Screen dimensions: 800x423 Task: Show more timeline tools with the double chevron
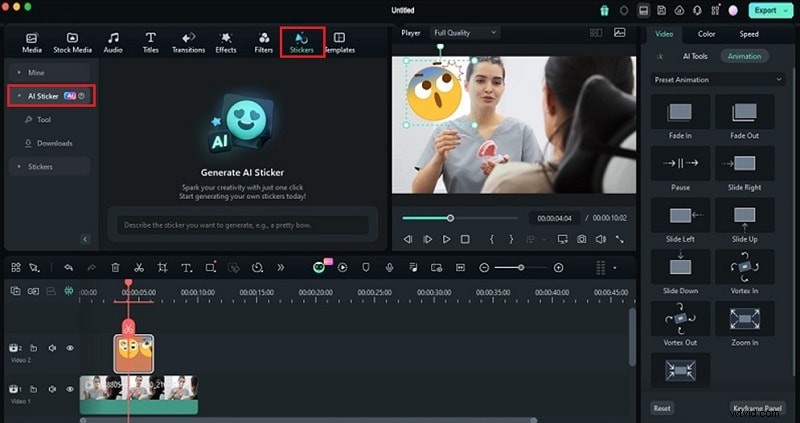pos(281,267)
